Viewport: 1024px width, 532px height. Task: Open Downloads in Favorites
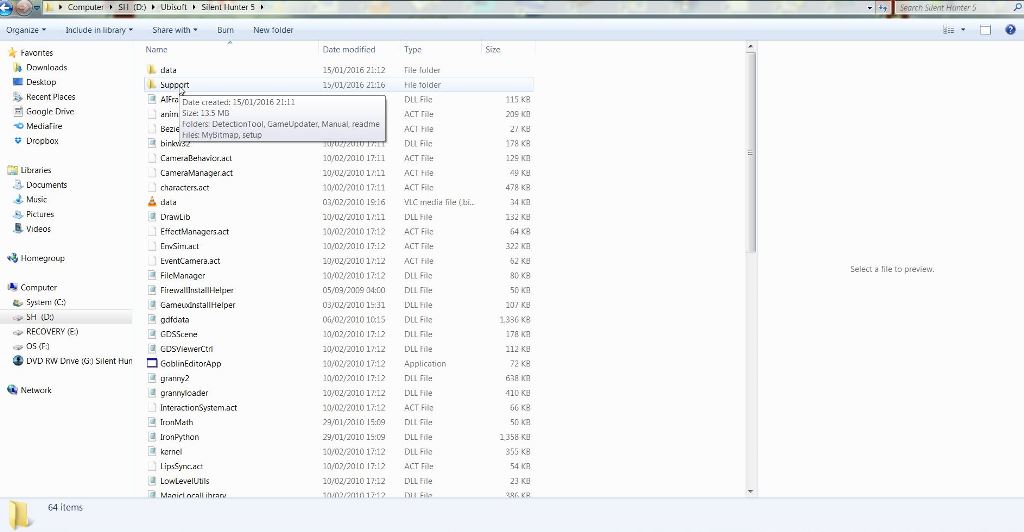coord(46,67)
